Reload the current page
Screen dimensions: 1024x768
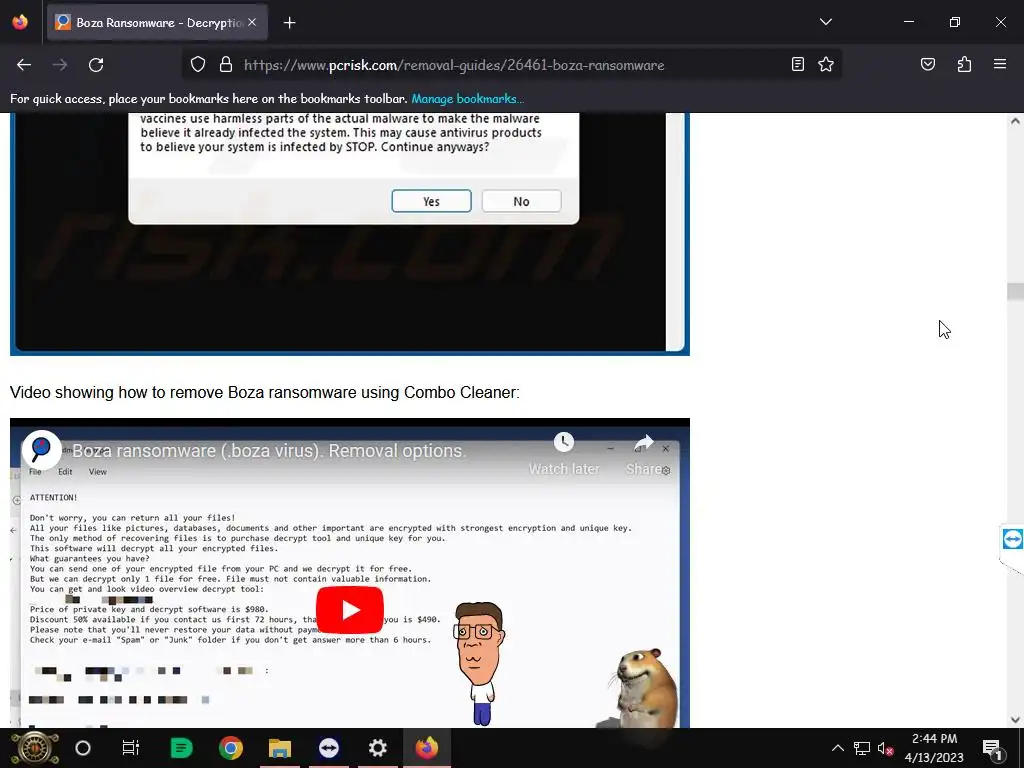(x=96, y=65)
